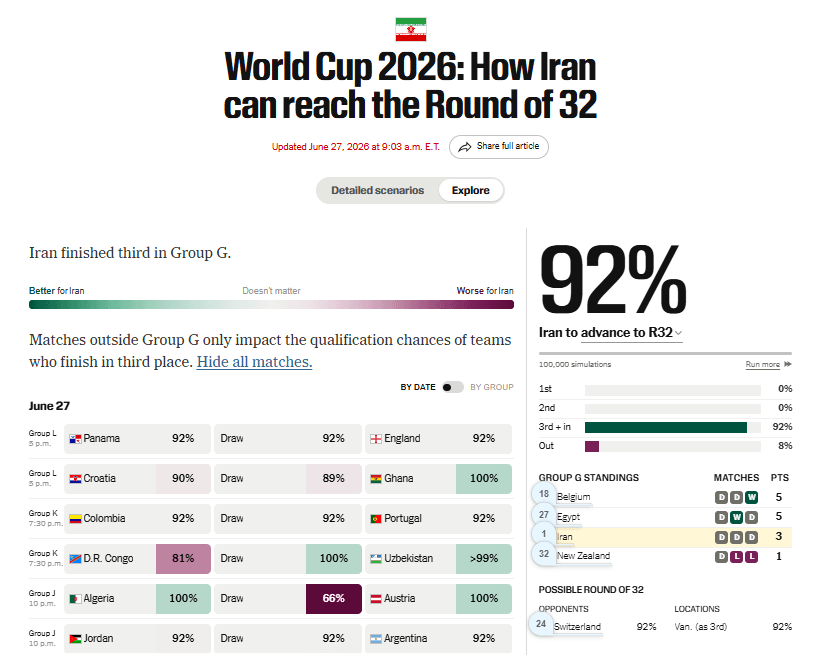Click Belgium's rank 18 badge

[x=544, y=494]
